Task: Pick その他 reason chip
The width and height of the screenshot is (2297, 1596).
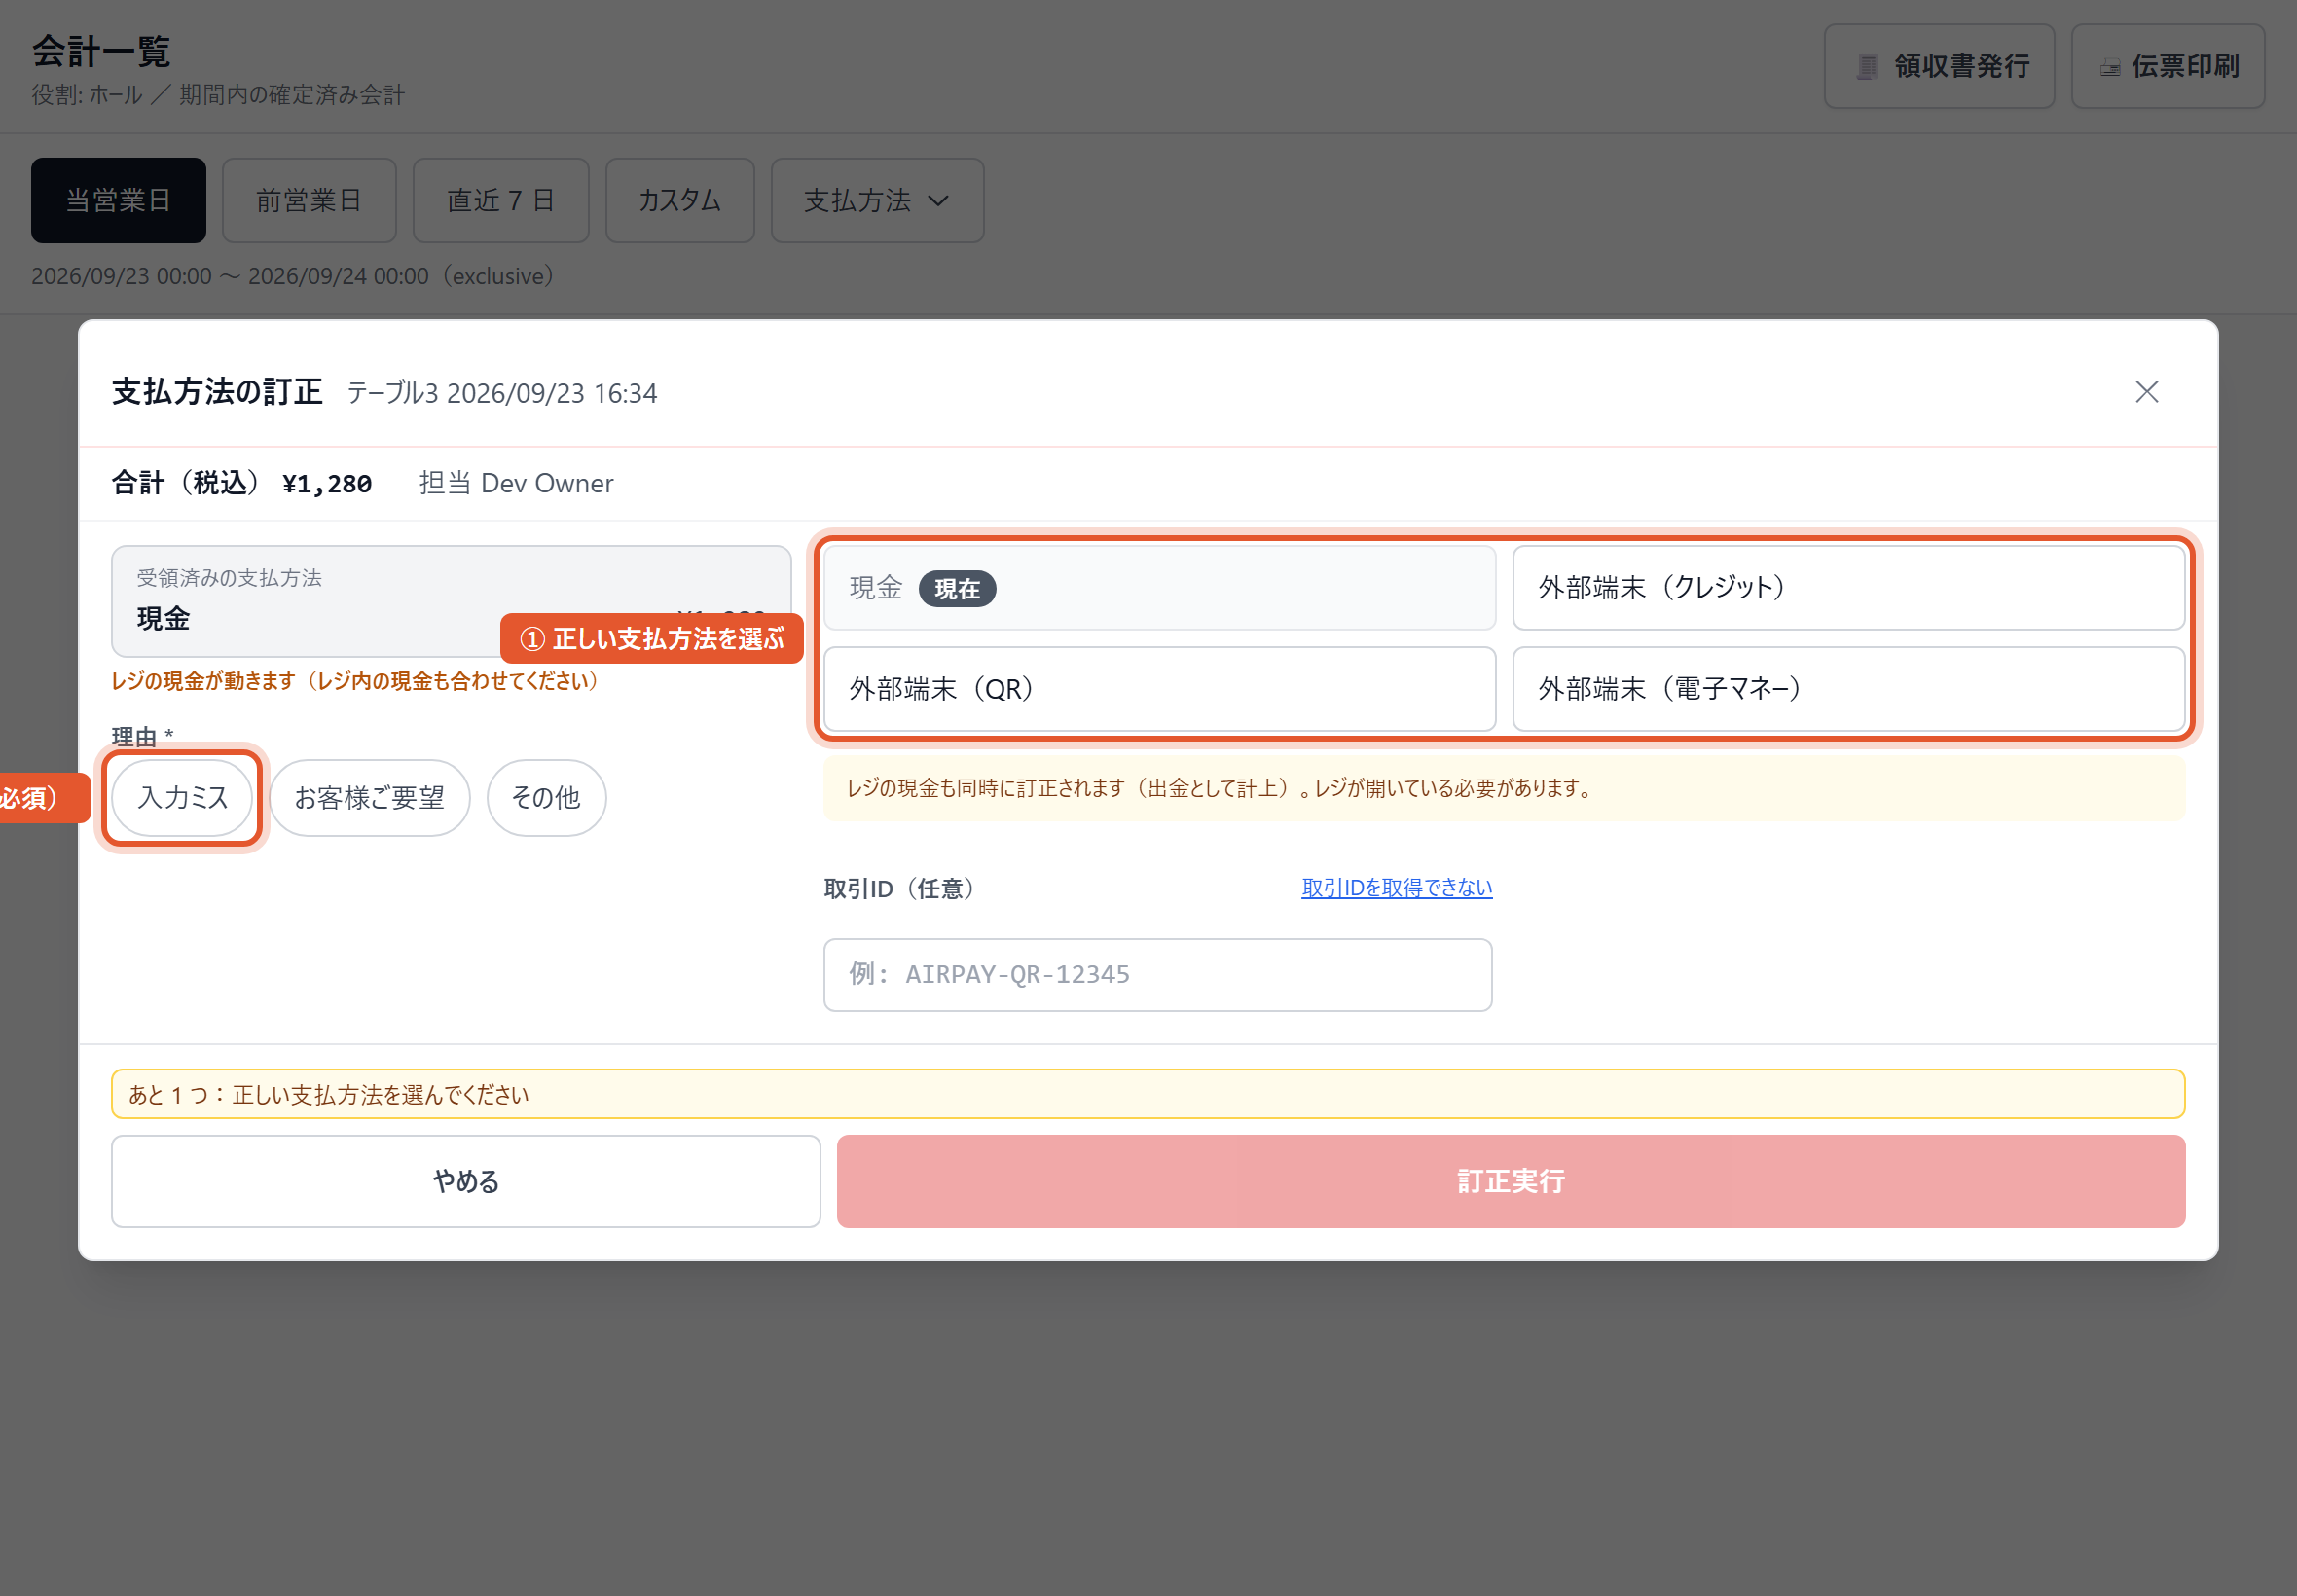Action: click(x=546, y=798)
